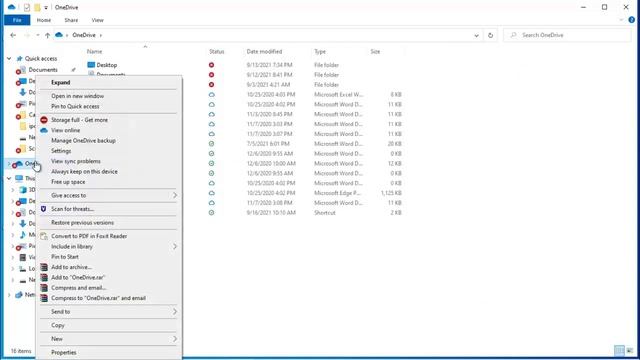The image size is (640, 360).
Task: Collapse the This PC tree node
Action: [x=9, y=178]
